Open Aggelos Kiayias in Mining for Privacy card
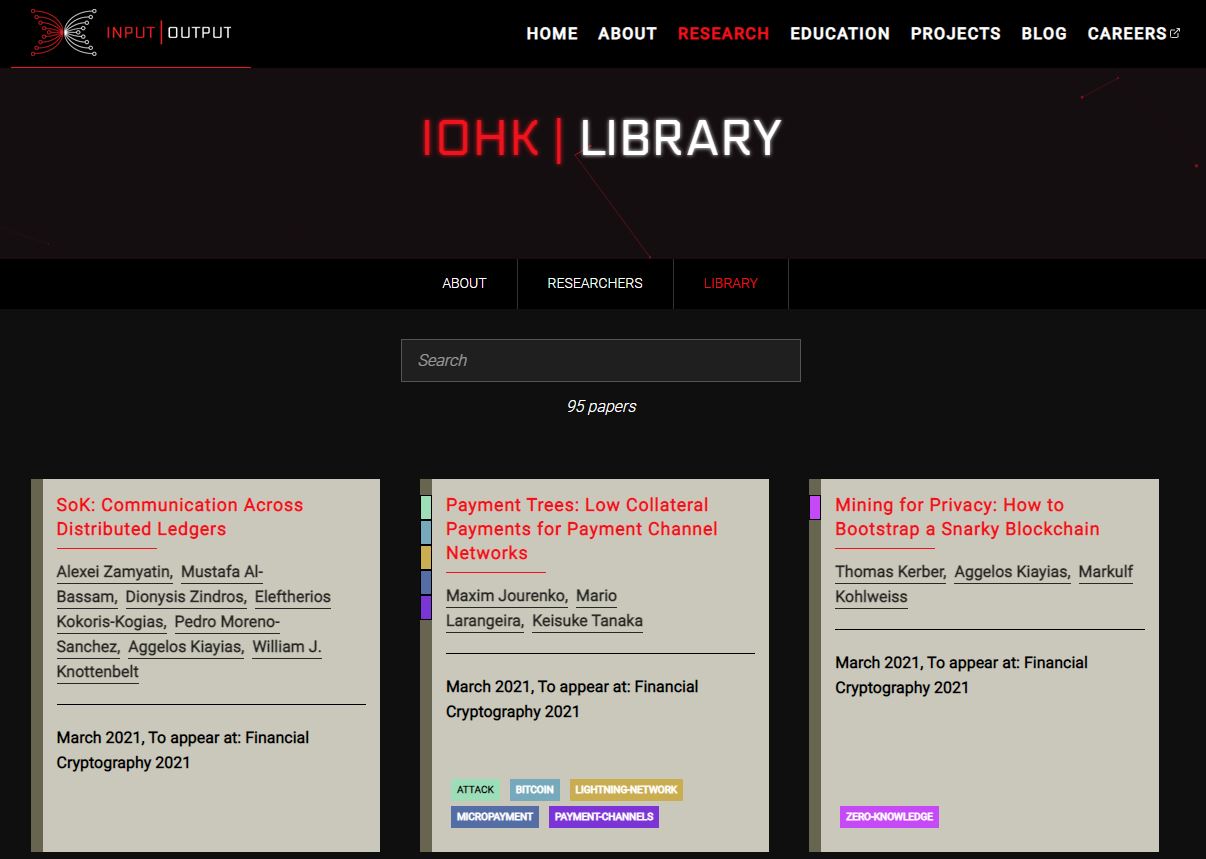Image resolution: width=1206 pixels, height=859 pixels. (1011, 572)
